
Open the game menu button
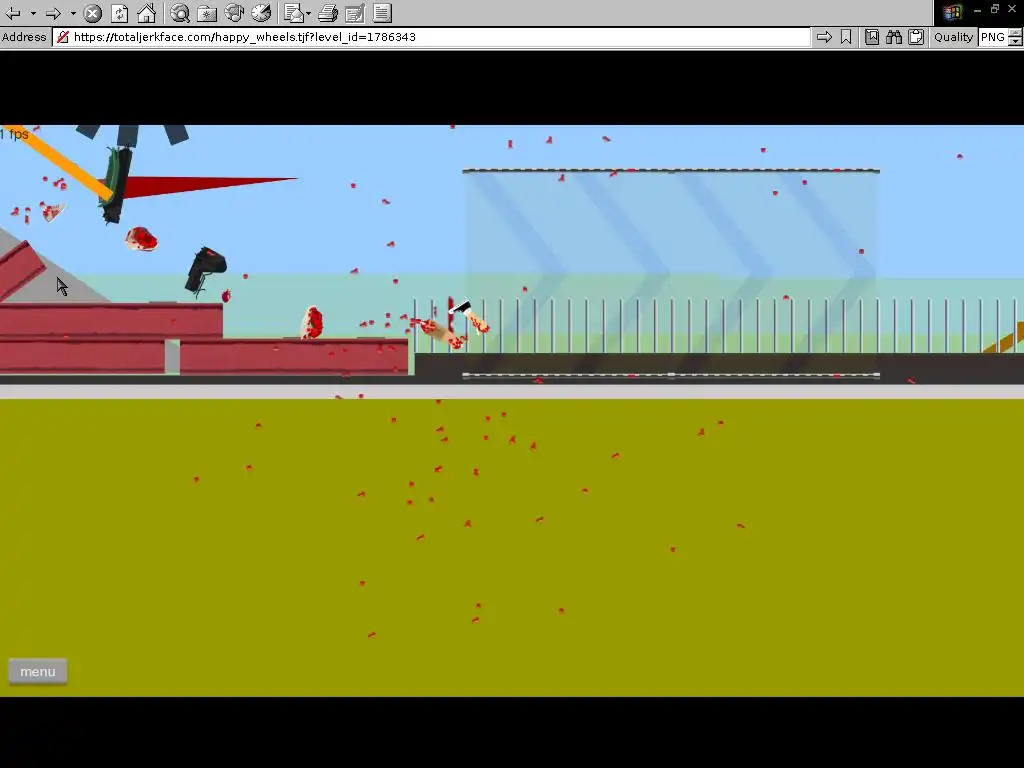click(x=38, y=671)
